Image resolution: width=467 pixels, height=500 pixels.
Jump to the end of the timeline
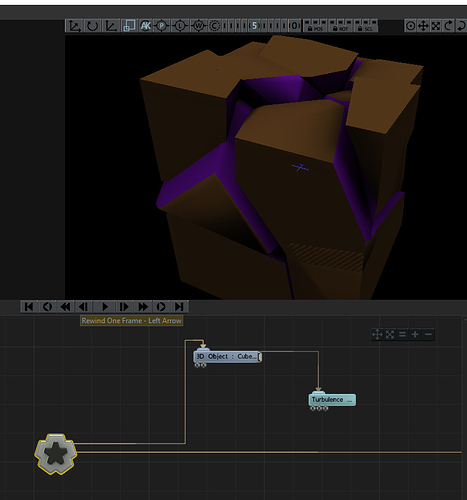pyautogui.click(x=179, y=307)
